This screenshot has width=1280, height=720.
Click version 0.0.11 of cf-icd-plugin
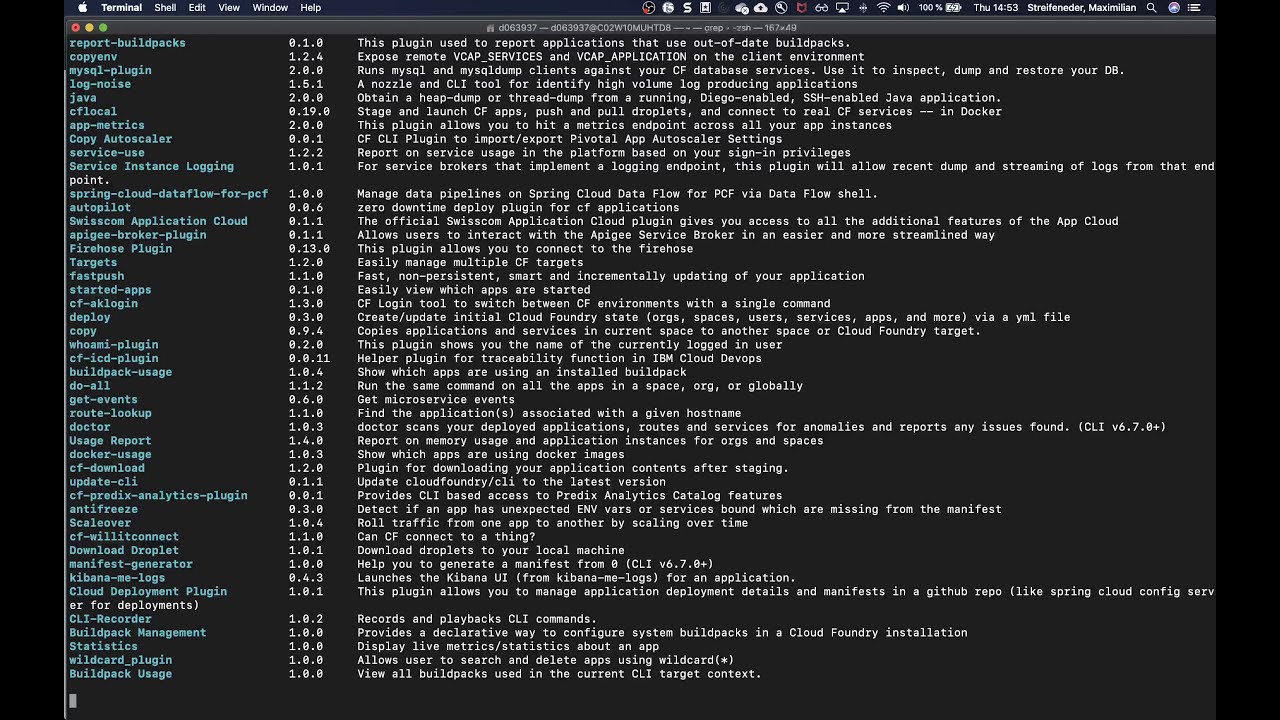309,358
